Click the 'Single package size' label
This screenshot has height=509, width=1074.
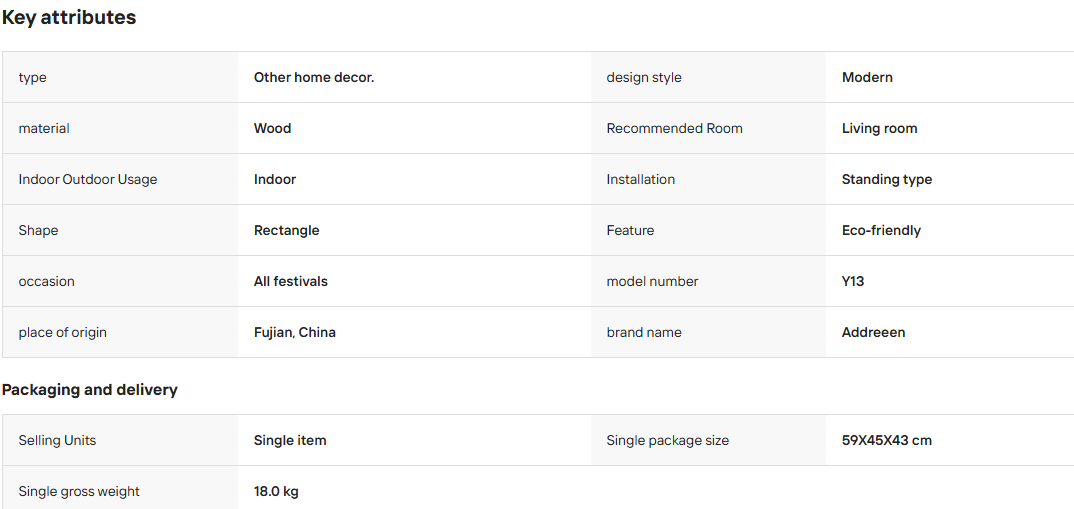[x=668, y=440]
